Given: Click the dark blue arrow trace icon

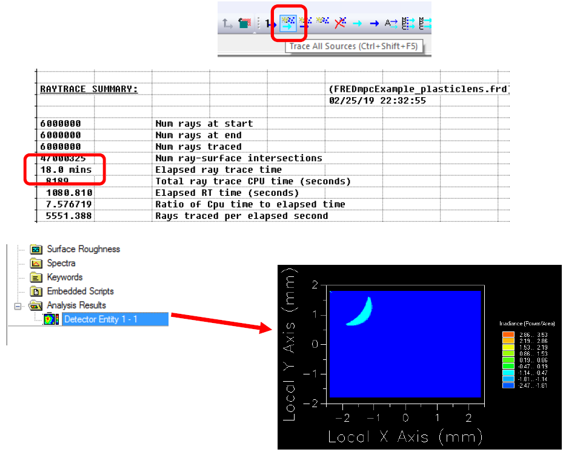Looking at the screenshot, I should (374, 24).
